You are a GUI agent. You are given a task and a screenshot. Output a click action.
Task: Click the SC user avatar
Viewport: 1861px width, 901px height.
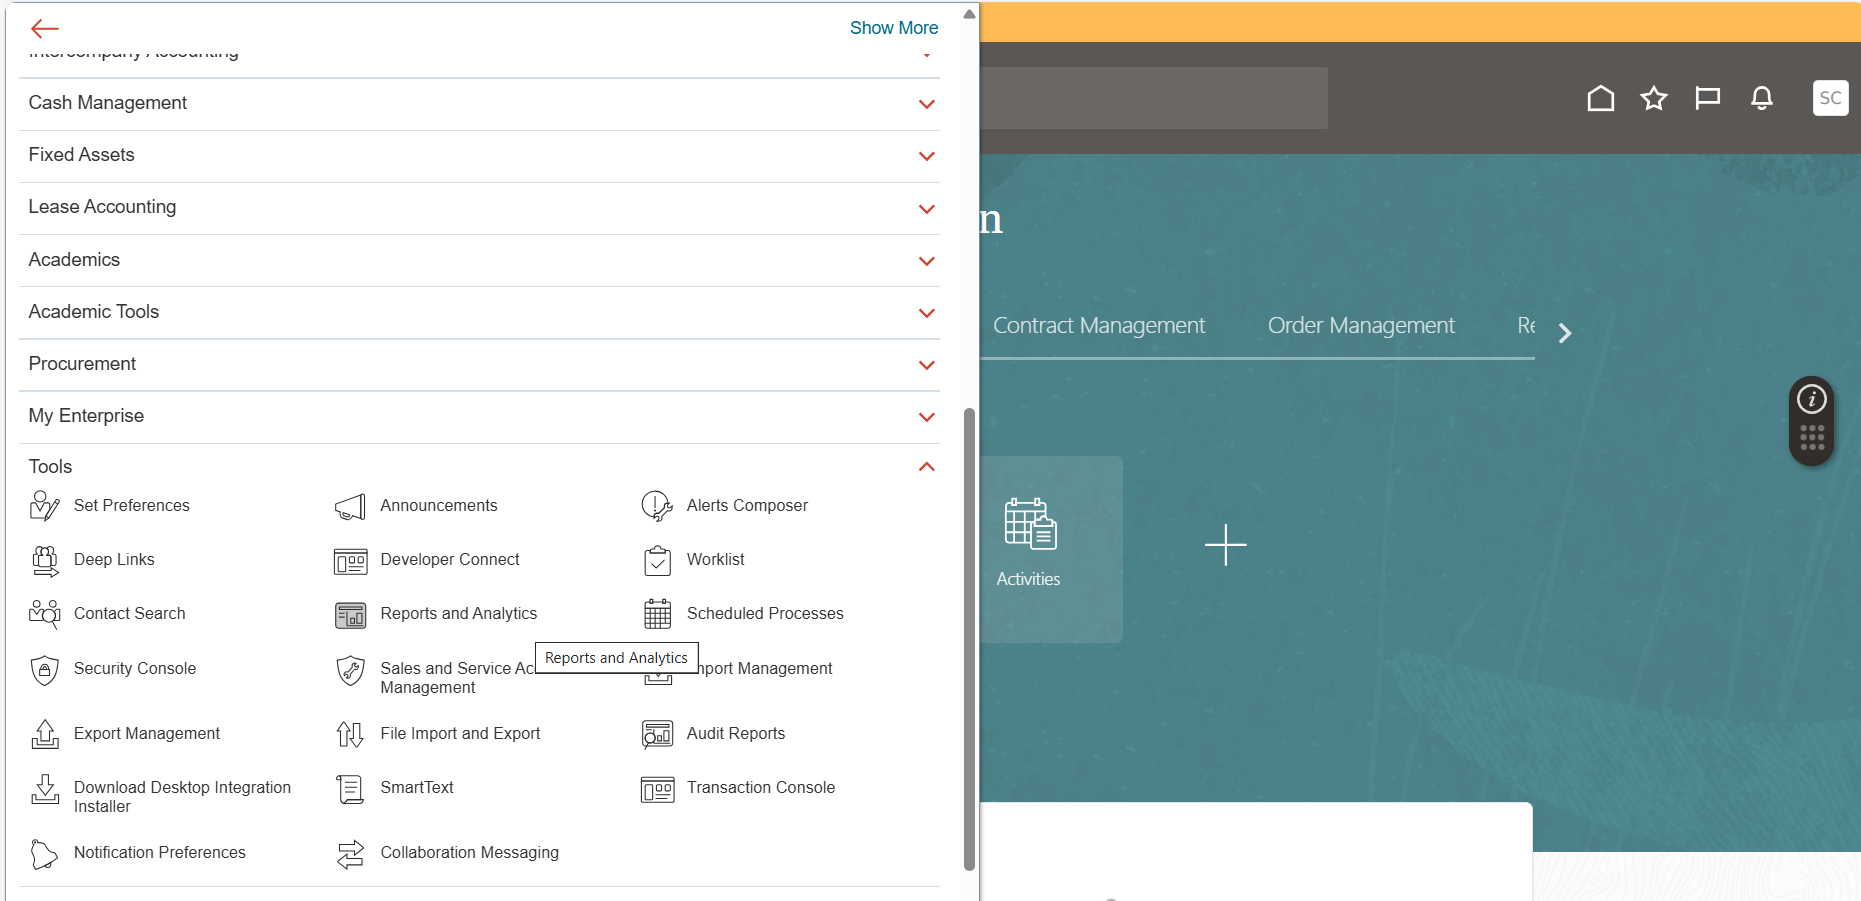coord(1830,98)
